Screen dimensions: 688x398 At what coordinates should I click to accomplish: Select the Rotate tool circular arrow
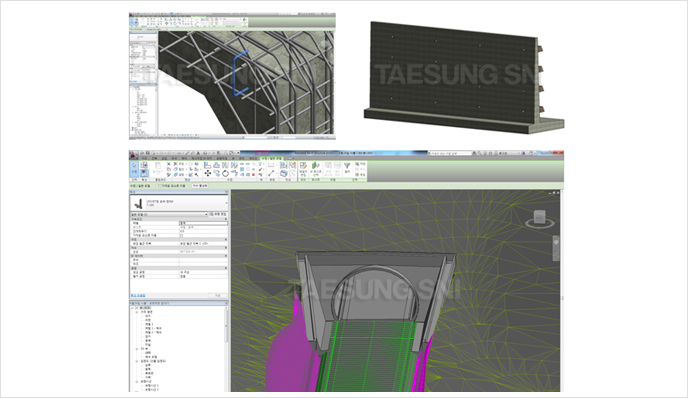pos(226,173)
